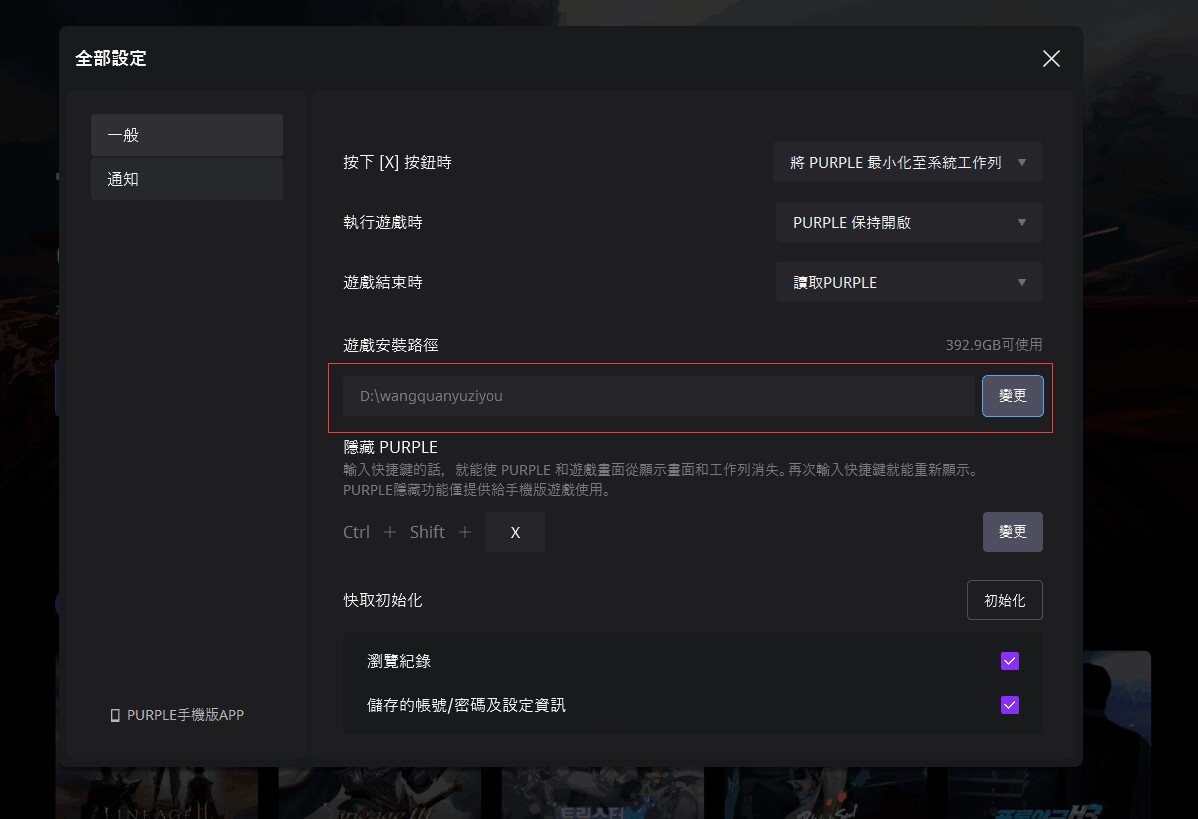1198x819 pixels.
Task: Select the Trickster game thumbnail at bottom
Action: tap(602, 795)
